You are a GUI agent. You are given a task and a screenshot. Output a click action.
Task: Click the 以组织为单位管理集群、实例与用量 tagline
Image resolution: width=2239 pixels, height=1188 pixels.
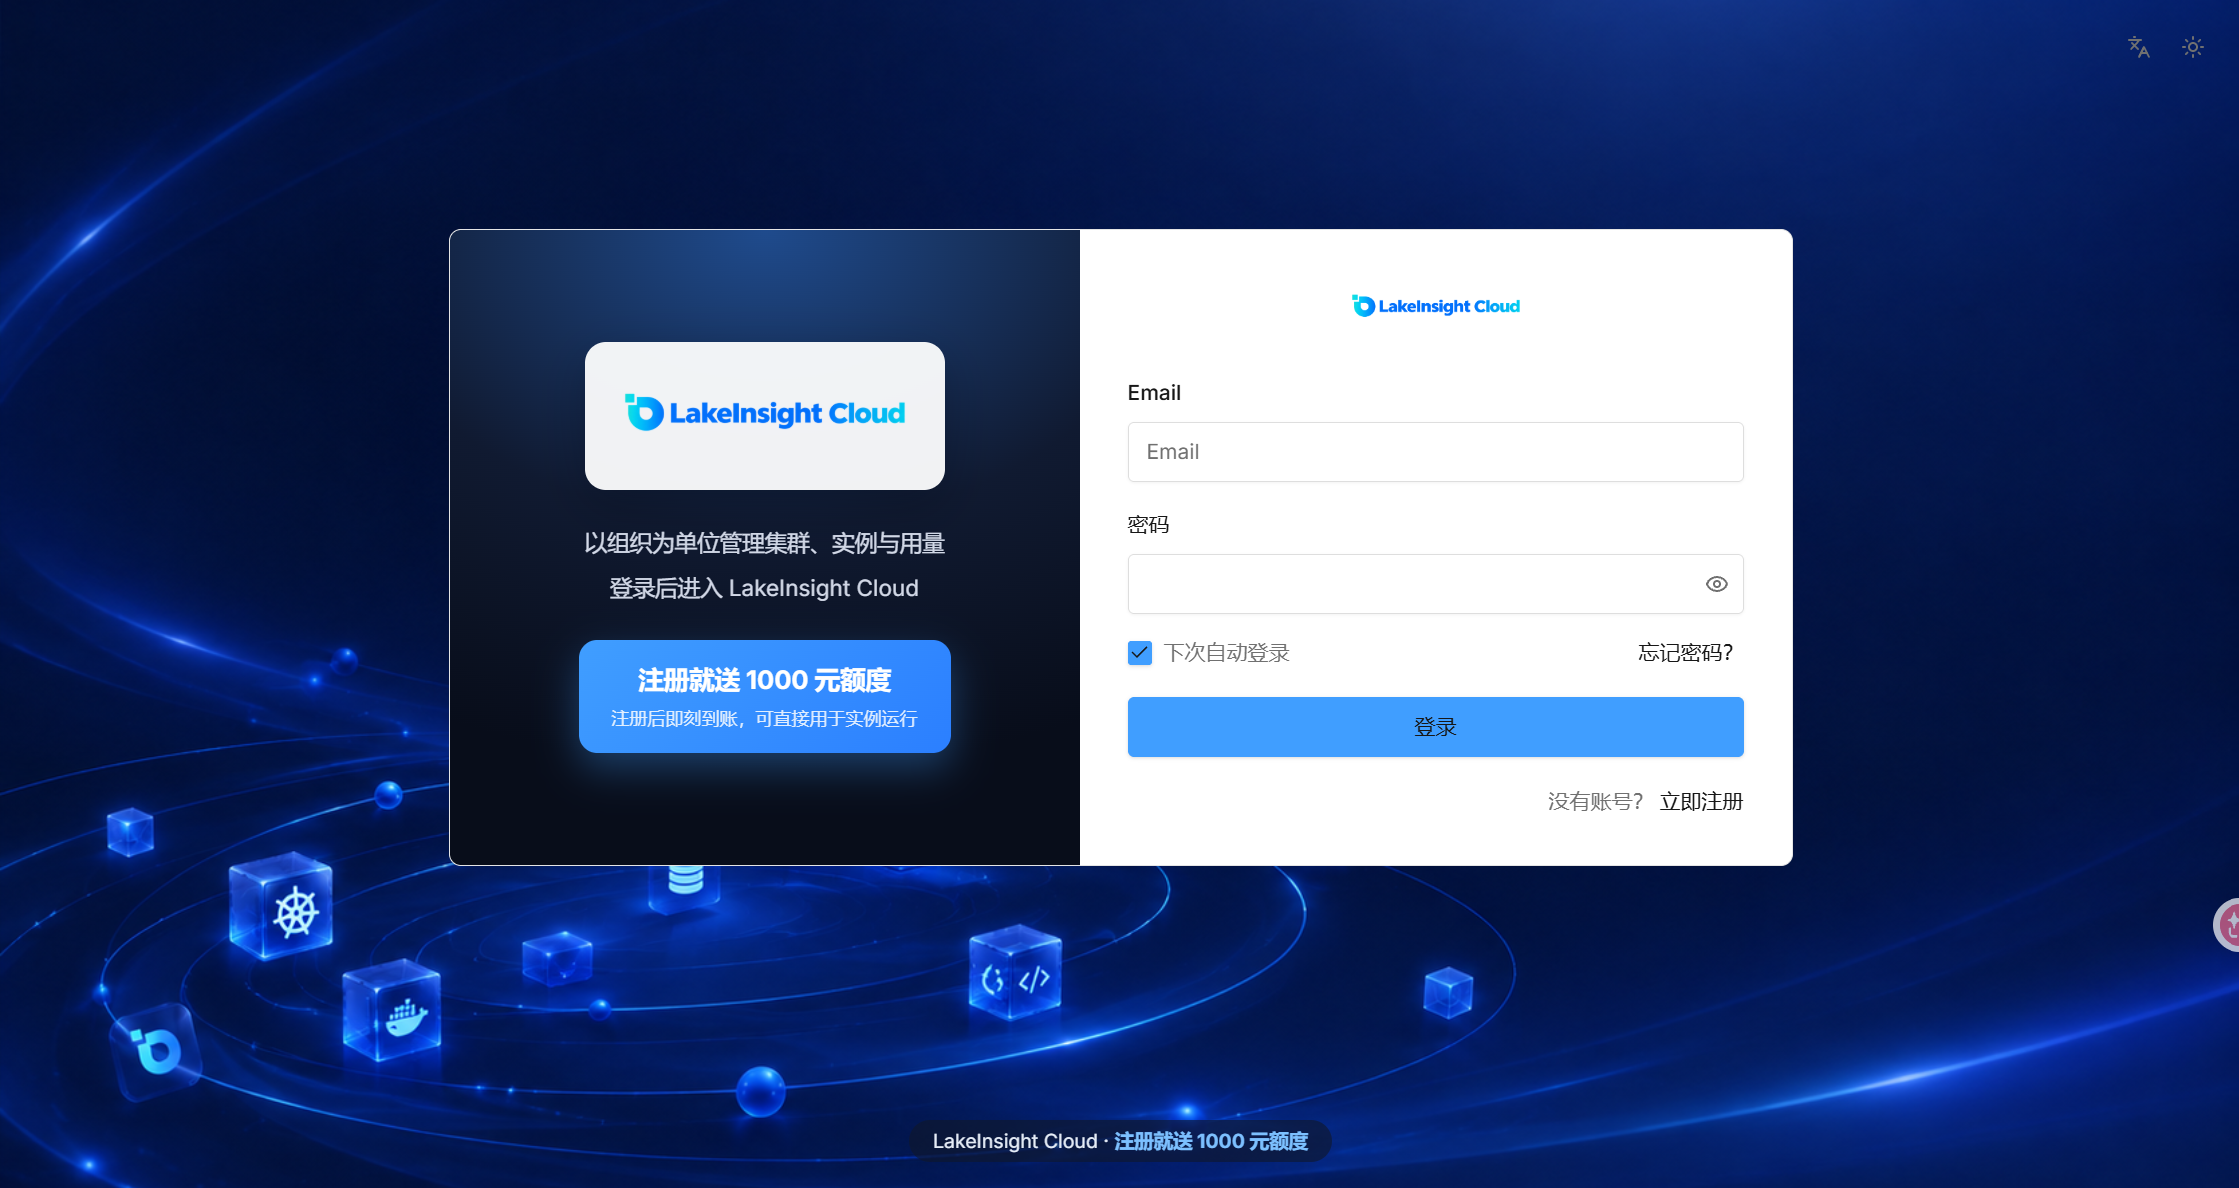tap(764, 543)
